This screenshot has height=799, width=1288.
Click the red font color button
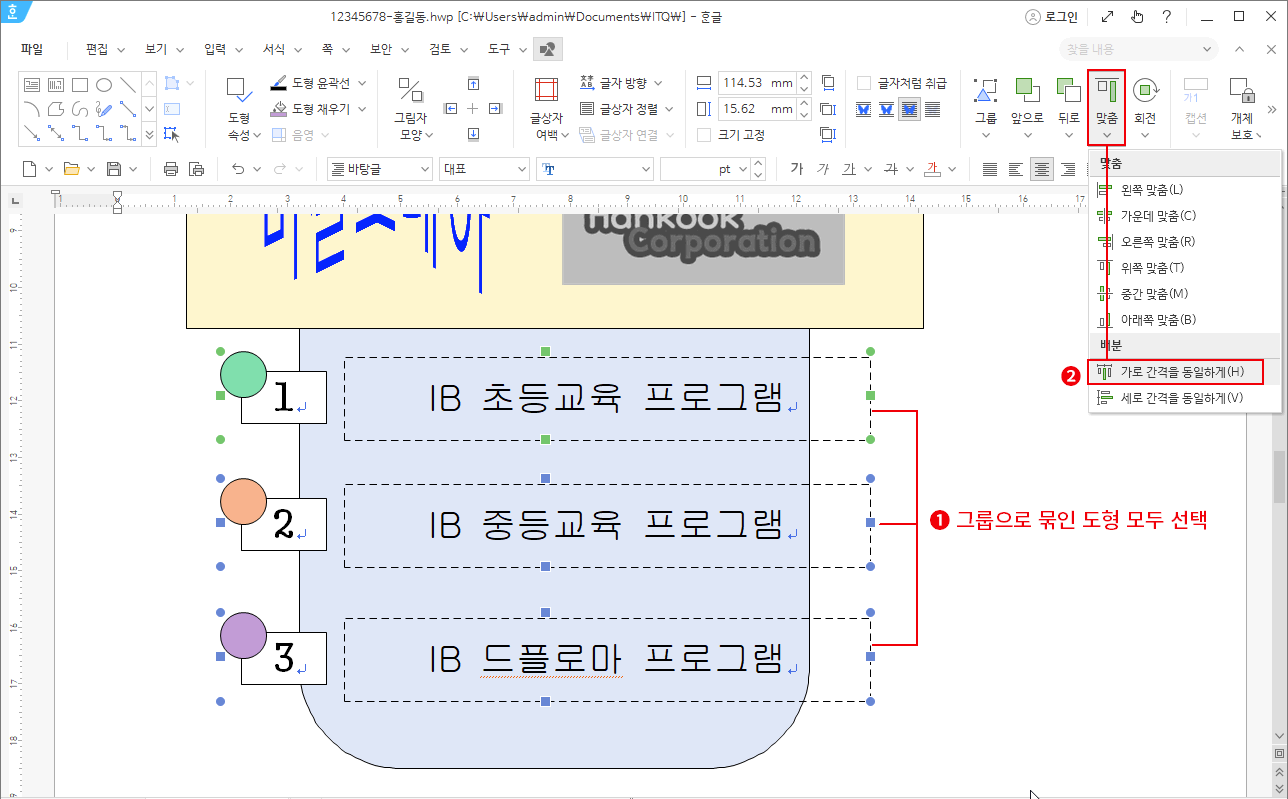pos(932,169)
